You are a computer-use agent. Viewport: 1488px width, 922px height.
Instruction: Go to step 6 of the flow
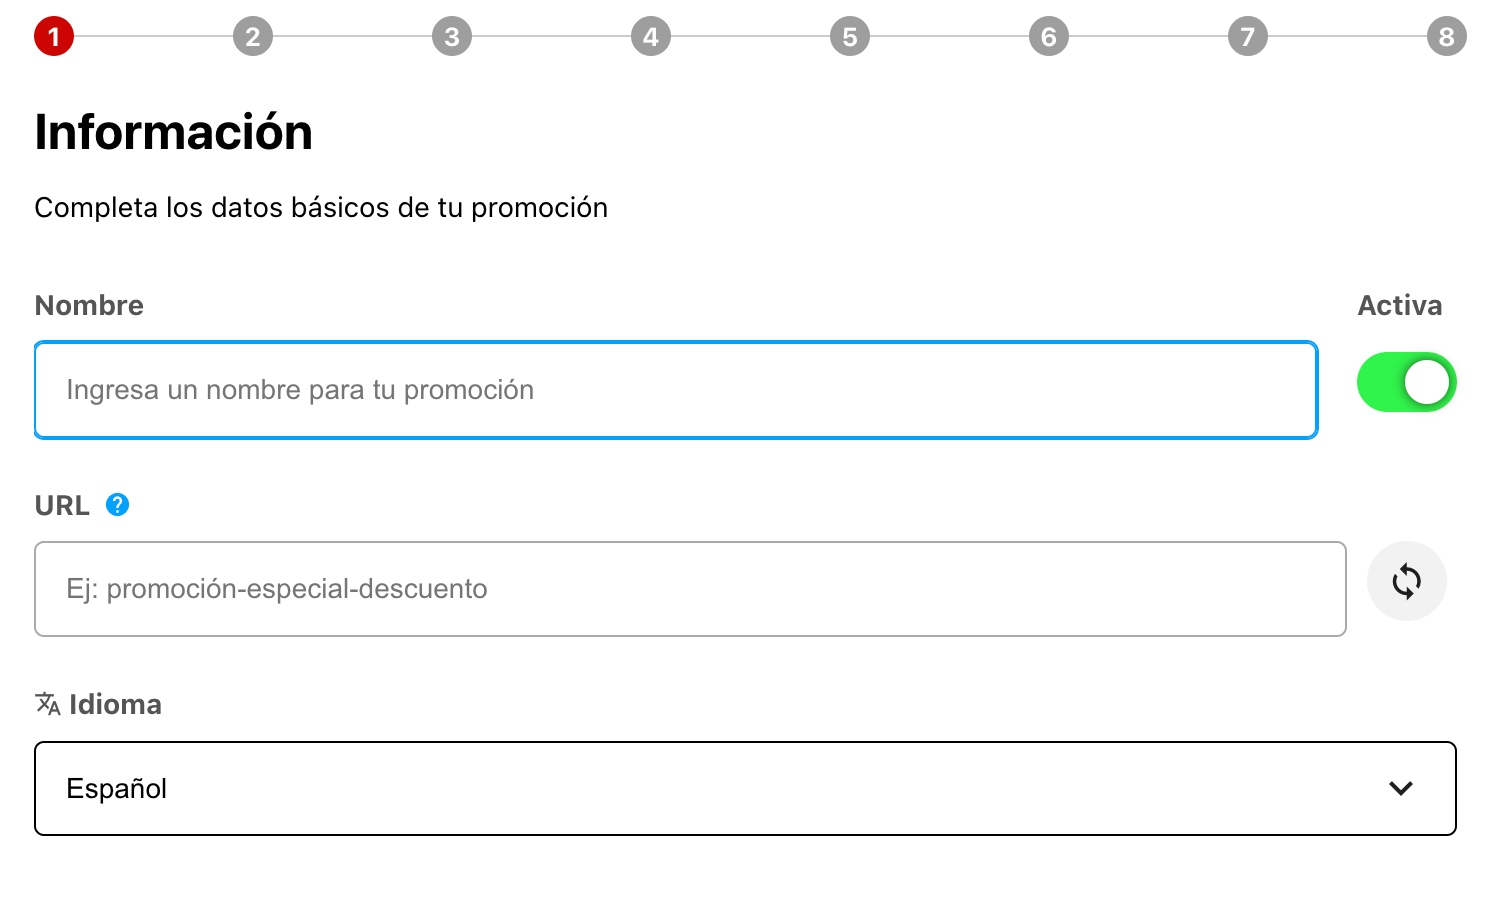(1048, 35)
